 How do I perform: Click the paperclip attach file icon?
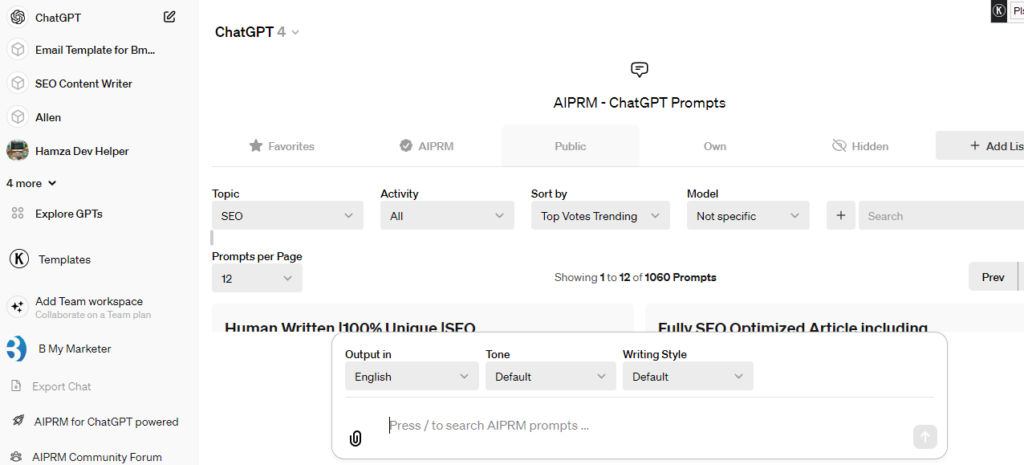click(355, 438)
